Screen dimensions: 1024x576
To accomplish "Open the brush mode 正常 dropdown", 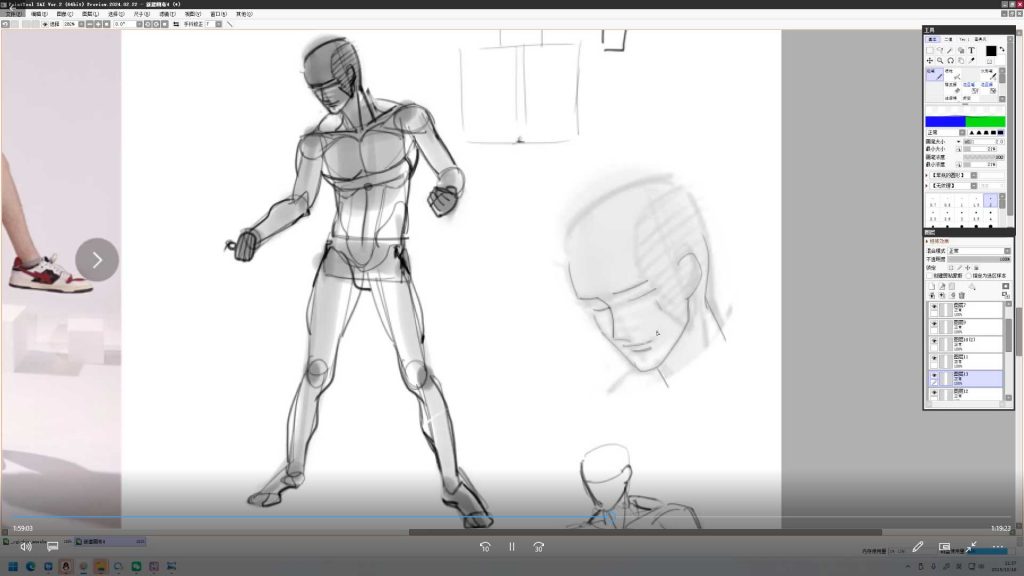I will (944, 132).
